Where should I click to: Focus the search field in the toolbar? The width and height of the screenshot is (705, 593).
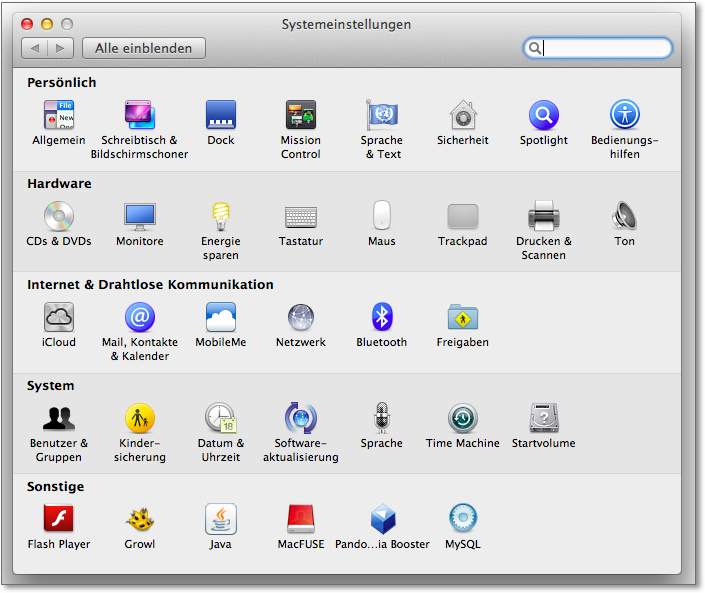coord(607,48)
